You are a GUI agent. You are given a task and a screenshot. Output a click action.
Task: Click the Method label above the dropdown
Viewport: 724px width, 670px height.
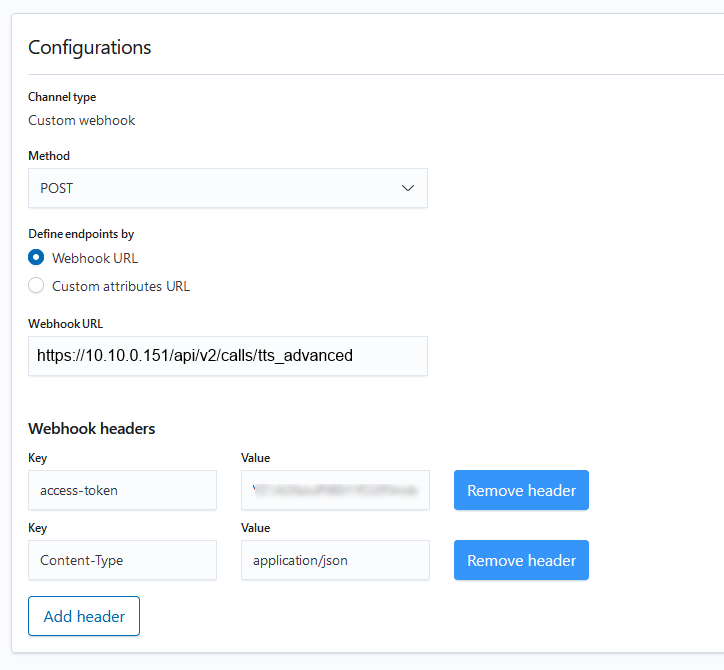click(49, 156)
